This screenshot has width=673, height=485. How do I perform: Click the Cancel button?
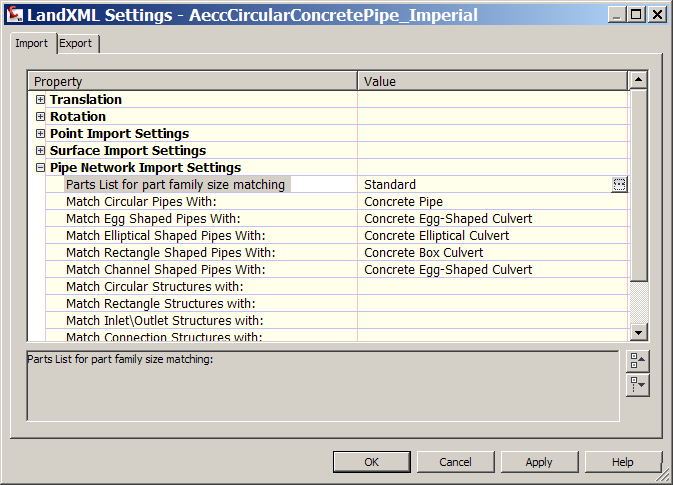tap(455, 462)
